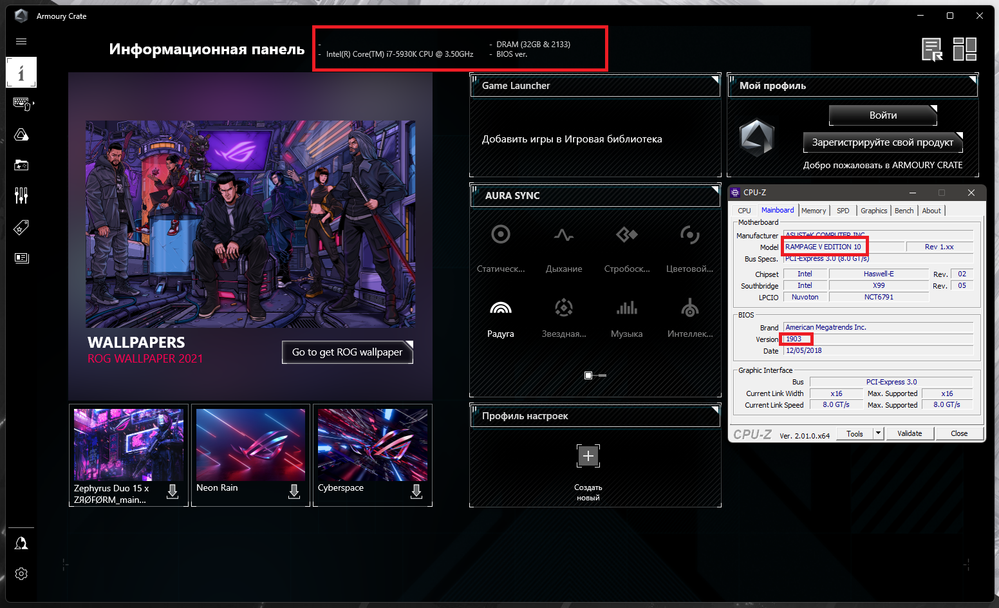This screenshot has height=608, width=999.
Task: Click the NCT6791 LPCIO field
Action: (x=879, y=297)
